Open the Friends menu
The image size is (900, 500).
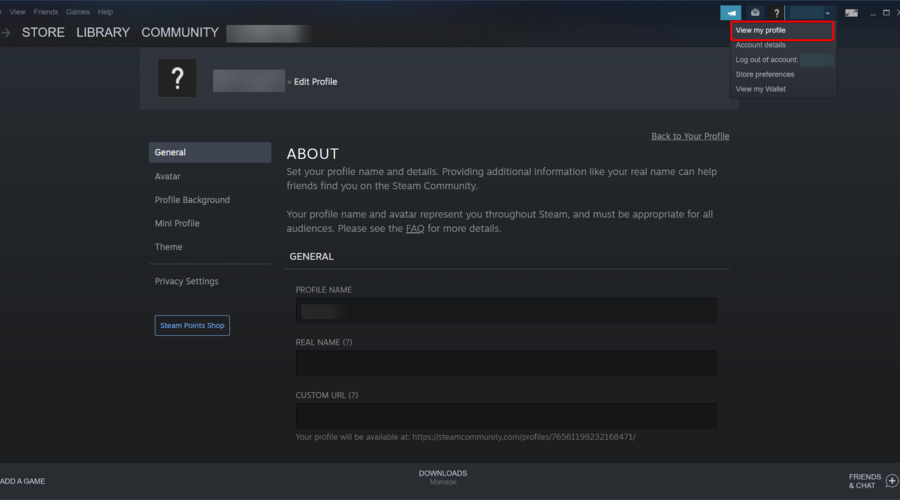(x=45, y=11)
